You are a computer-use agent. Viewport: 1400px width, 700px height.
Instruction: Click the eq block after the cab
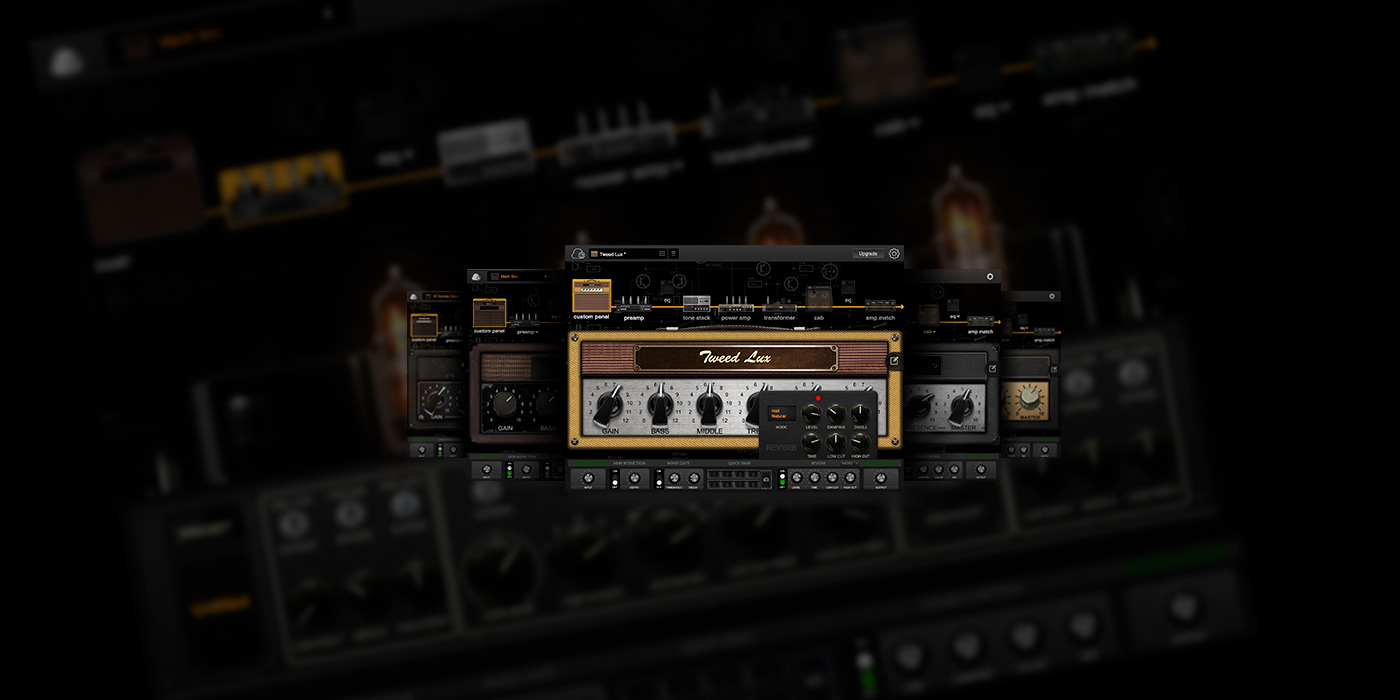pyautogui.click(x=848, y=289)
